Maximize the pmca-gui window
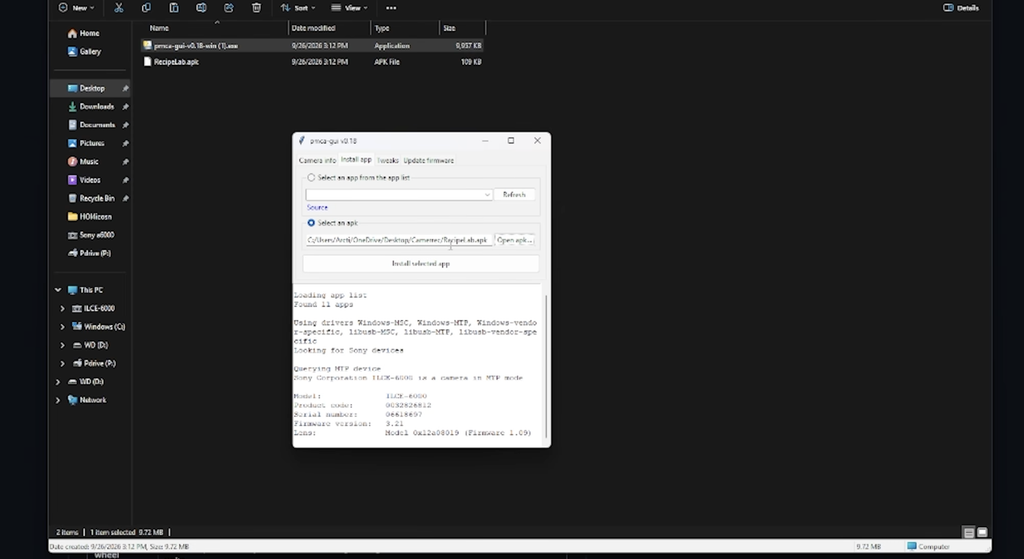This screenshot has height=559, width=1024. tap(511, 140)
